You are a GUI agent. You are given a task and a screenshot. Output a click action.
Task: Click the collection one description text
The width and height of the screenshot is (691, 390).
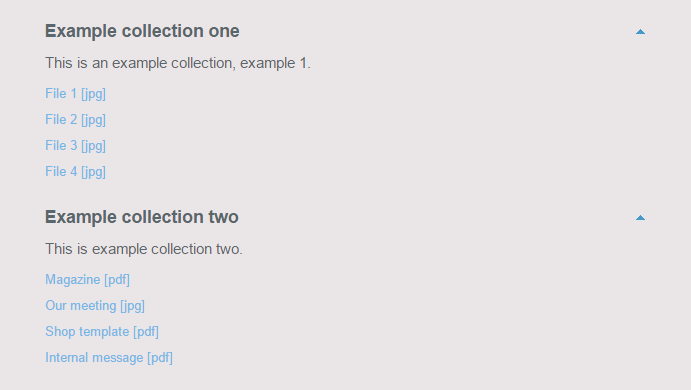tap(178, 63)
